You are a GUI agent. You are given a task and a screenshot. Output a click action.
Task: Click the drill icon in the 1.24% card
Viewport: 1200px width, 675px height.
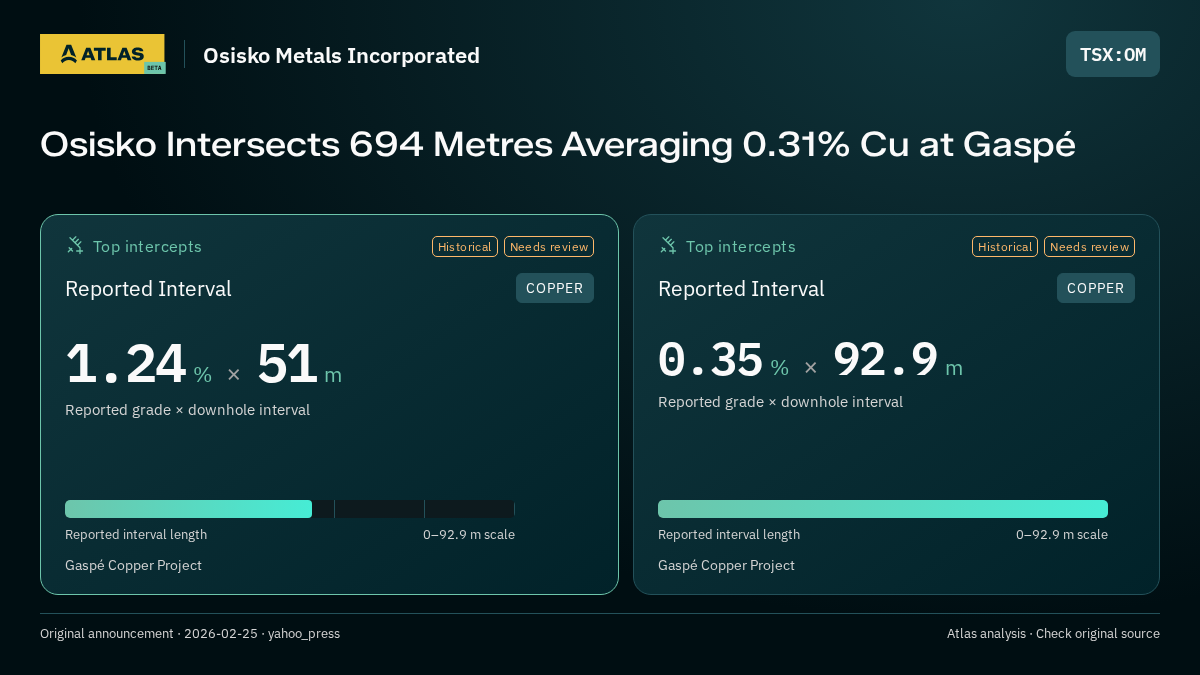[75, 245]
